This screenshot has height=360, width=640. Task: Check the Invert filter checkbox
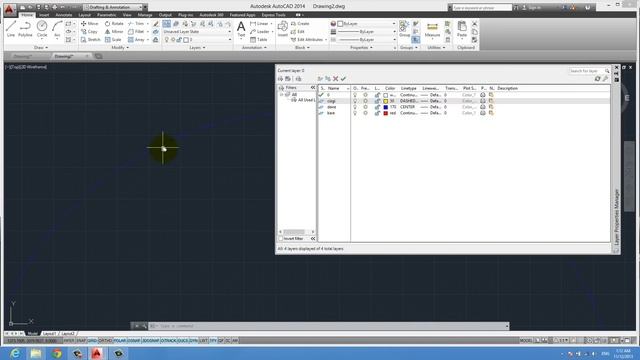[280, 238]
